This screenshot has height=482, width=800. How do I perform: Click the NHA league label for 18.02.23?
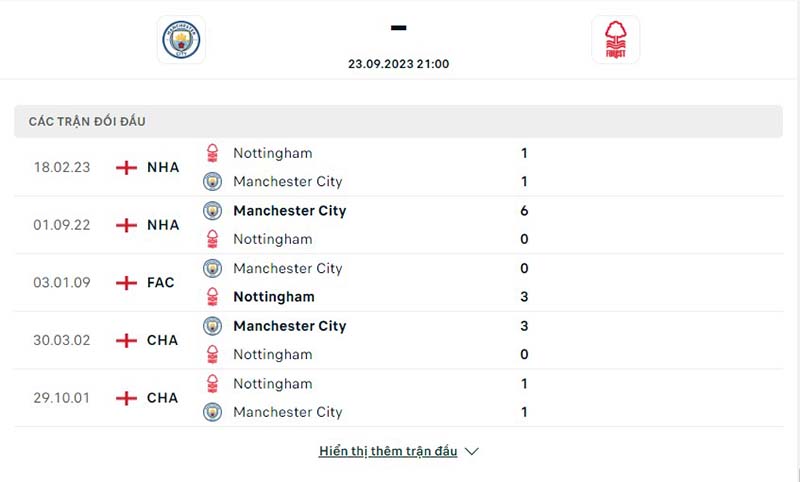pos(163,167)
